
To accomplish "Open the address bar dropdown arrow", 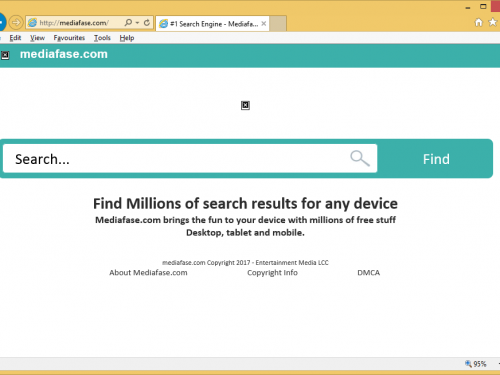I will [x=137, y=23].
